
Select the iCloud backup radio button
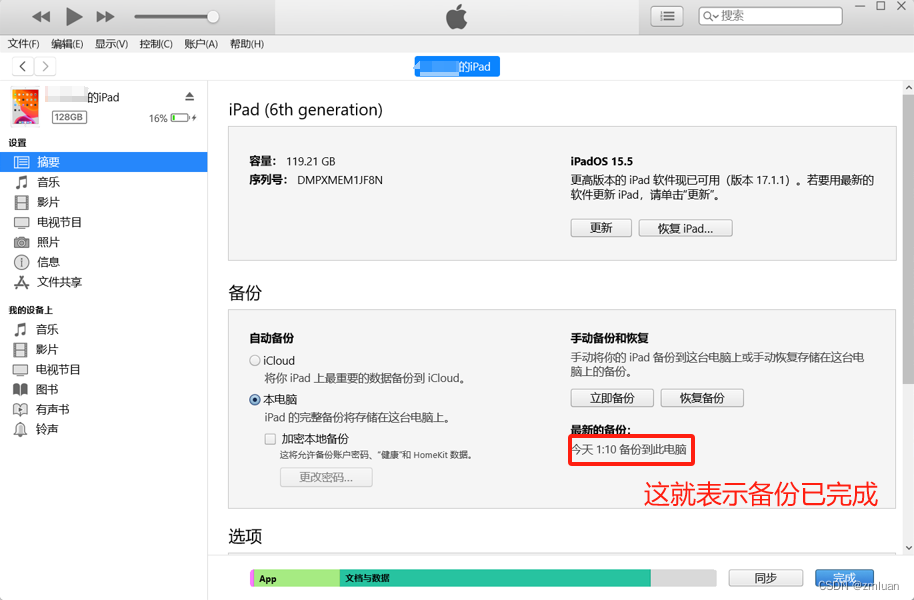pyautogui.click(x=255, y=360)
